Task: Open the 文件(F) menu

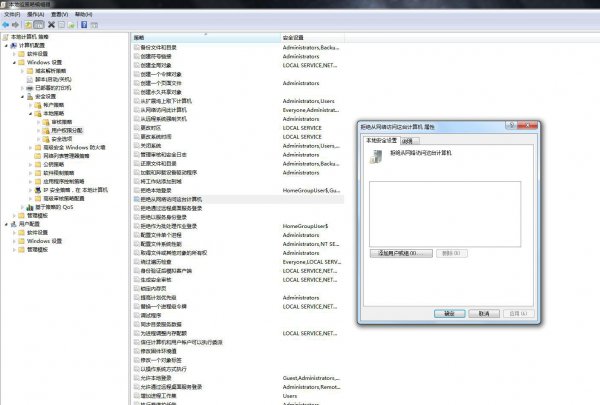Action: (12, 15)
